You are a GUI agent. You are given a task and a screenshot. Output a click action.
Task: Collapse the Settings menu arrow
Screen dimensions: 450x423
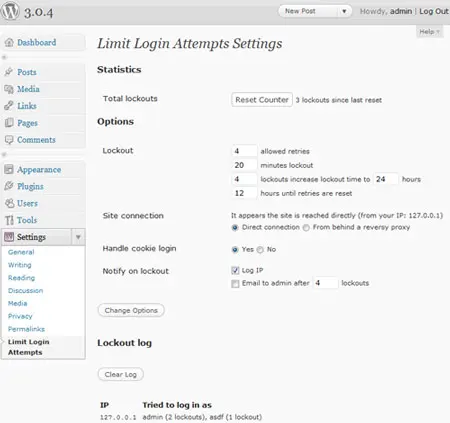point(78,237)
